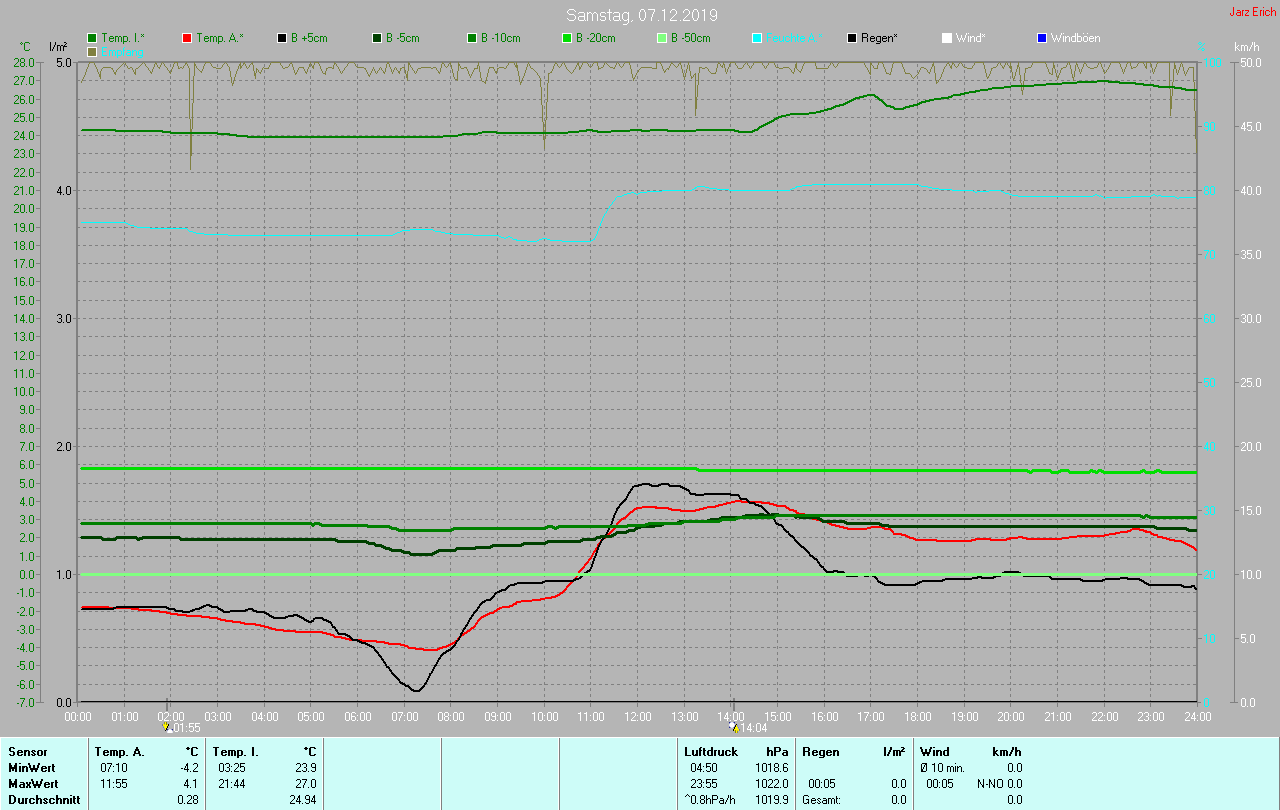Click the Temp. I. average "24.94"
1280x810 pixels.
tap(303, 800)
